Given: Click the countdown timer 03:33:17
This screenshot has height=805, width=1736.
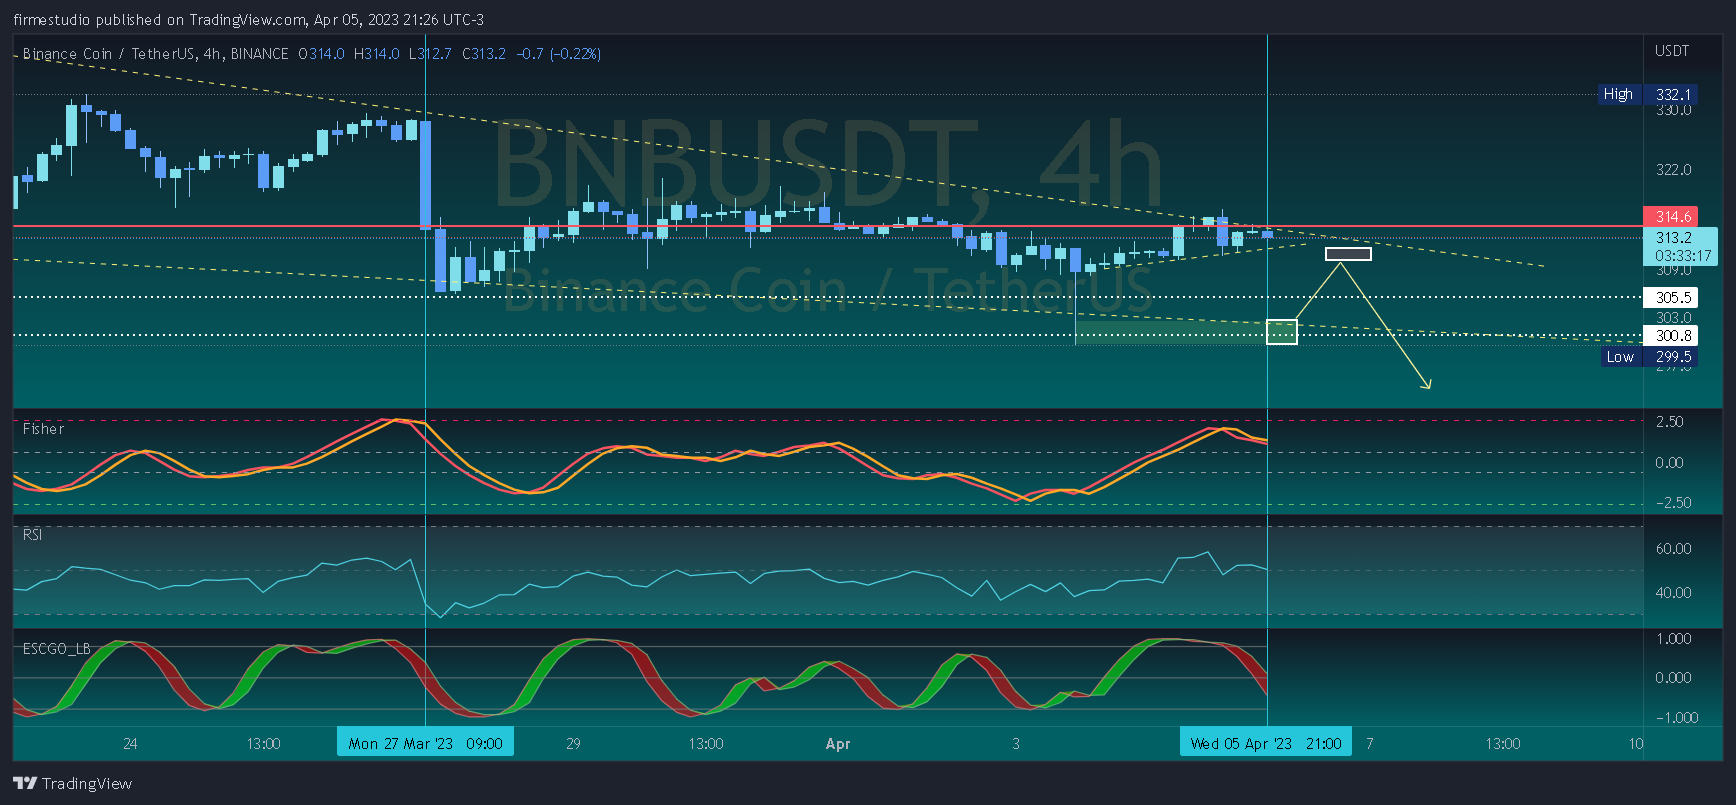Looking at the screenshot, I should [x=1682, y=255].
